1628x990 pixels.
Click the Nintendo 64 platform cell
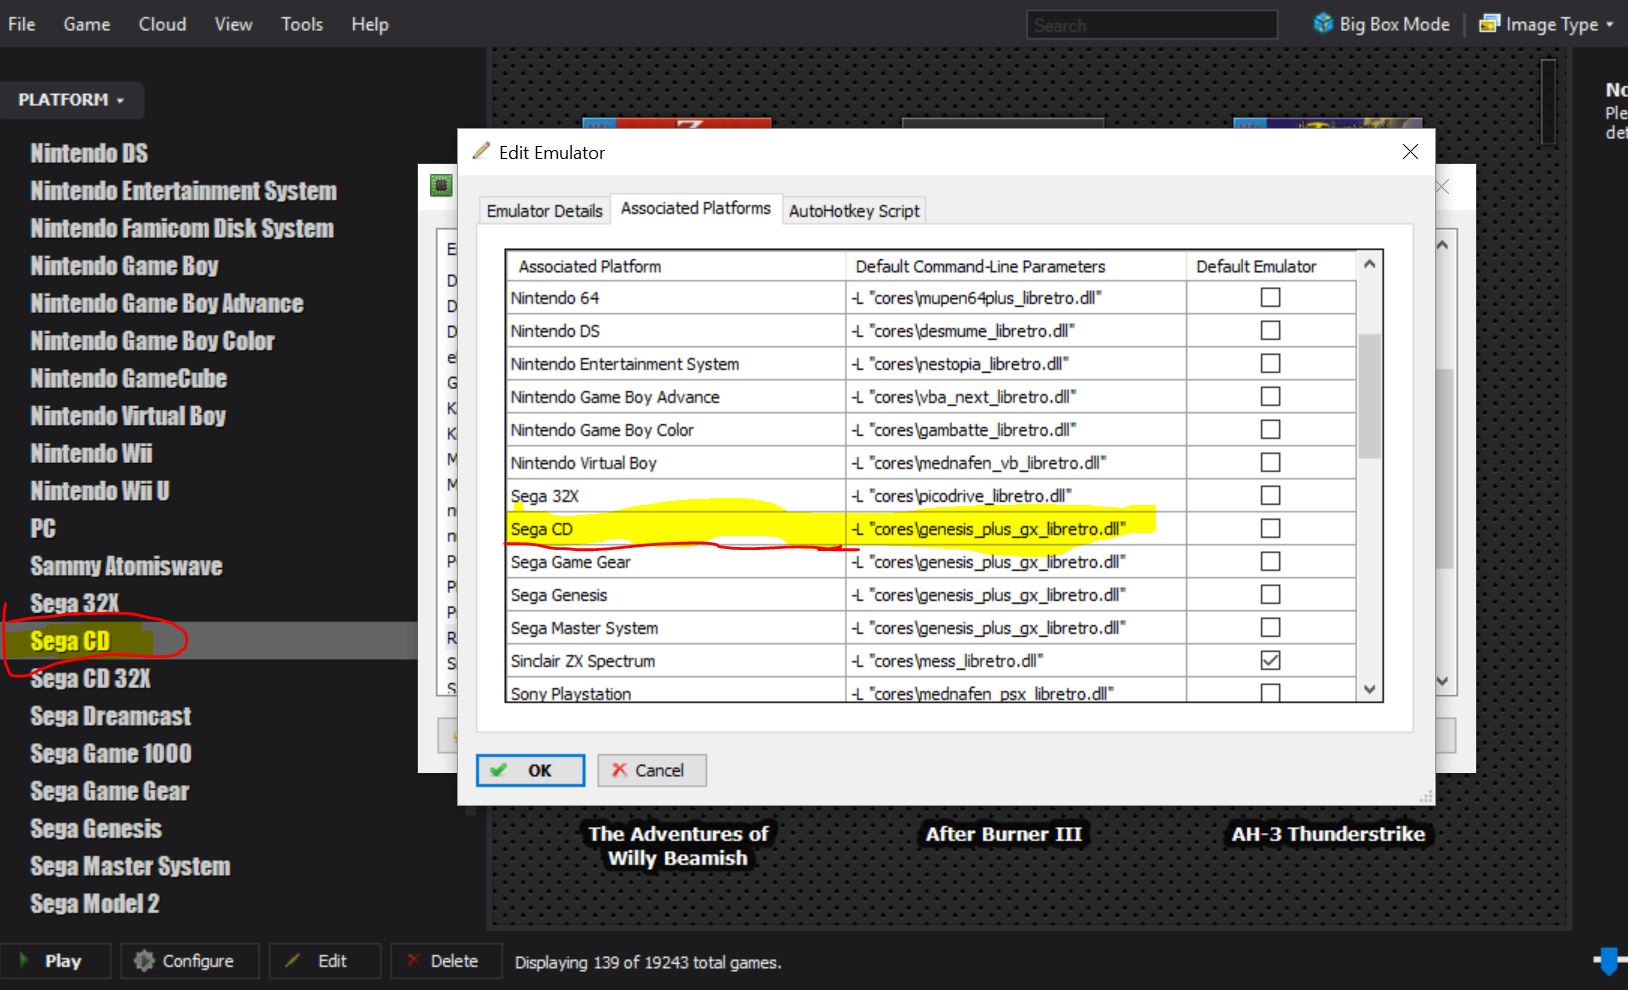pyautogui.click(x=676, y=297)
